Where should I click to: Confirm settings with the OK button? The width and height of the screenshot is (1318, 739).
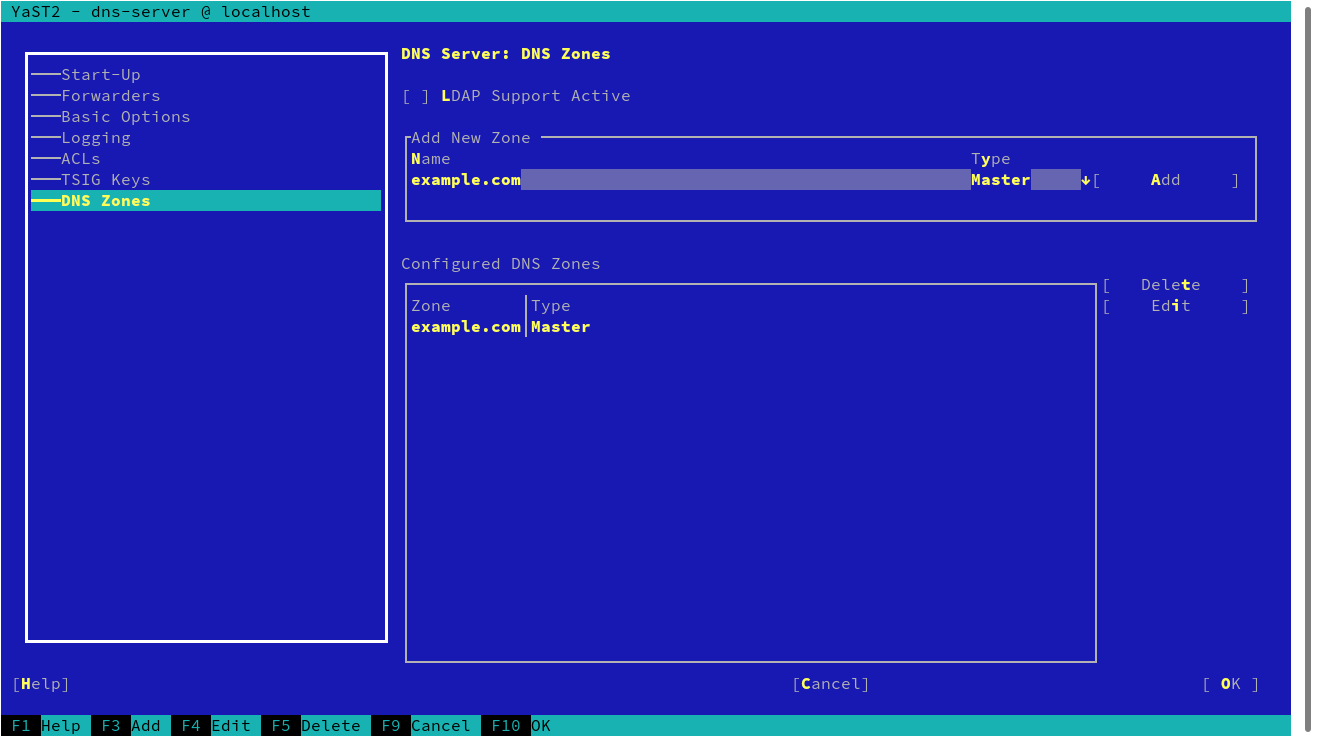tap(1230, 684)
